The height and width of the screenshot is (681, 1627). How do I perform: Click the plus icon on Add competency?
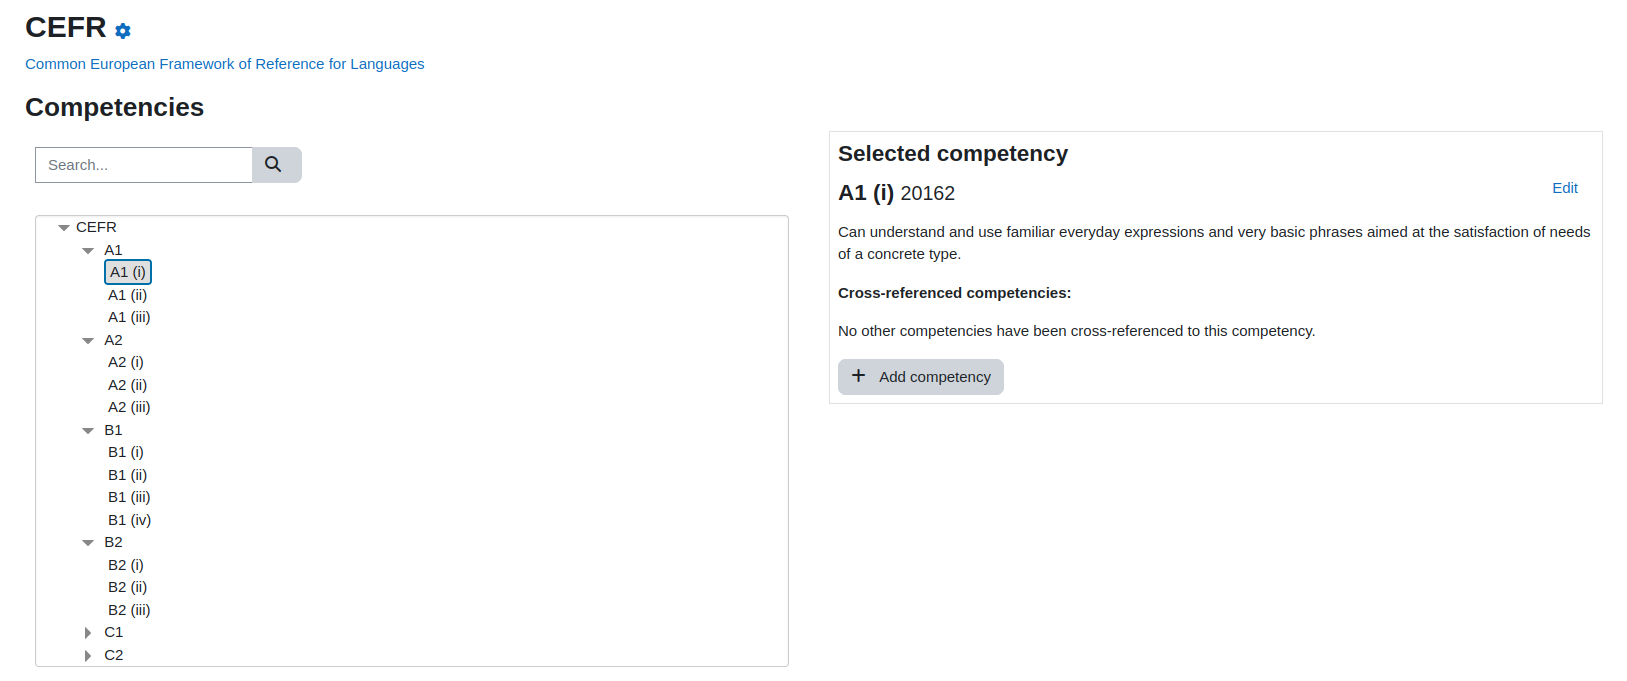pos(858,376)
